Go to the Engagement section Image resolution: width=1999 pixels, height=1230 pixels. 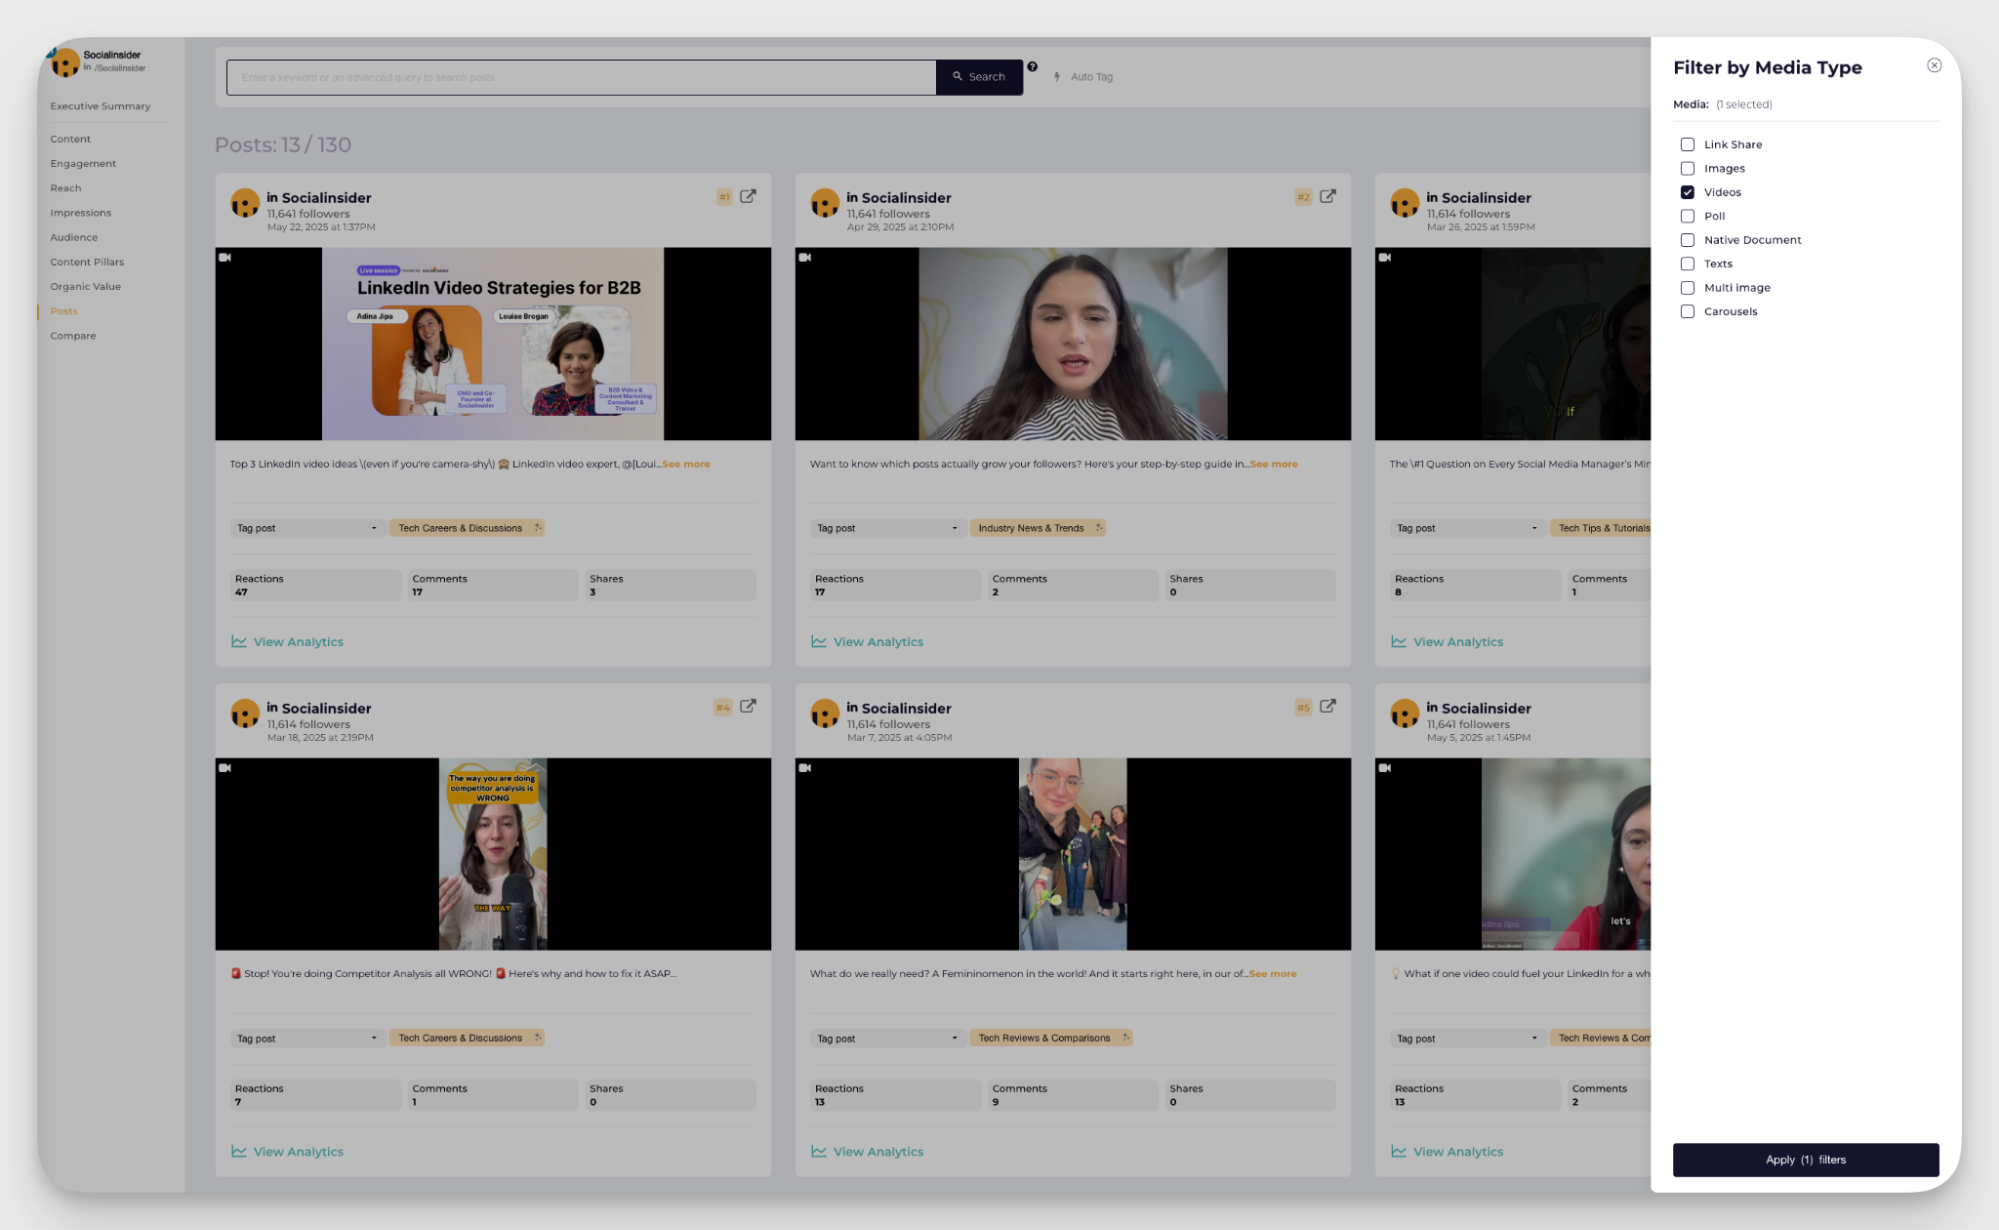pyautogui.click(x=83, y=163)
